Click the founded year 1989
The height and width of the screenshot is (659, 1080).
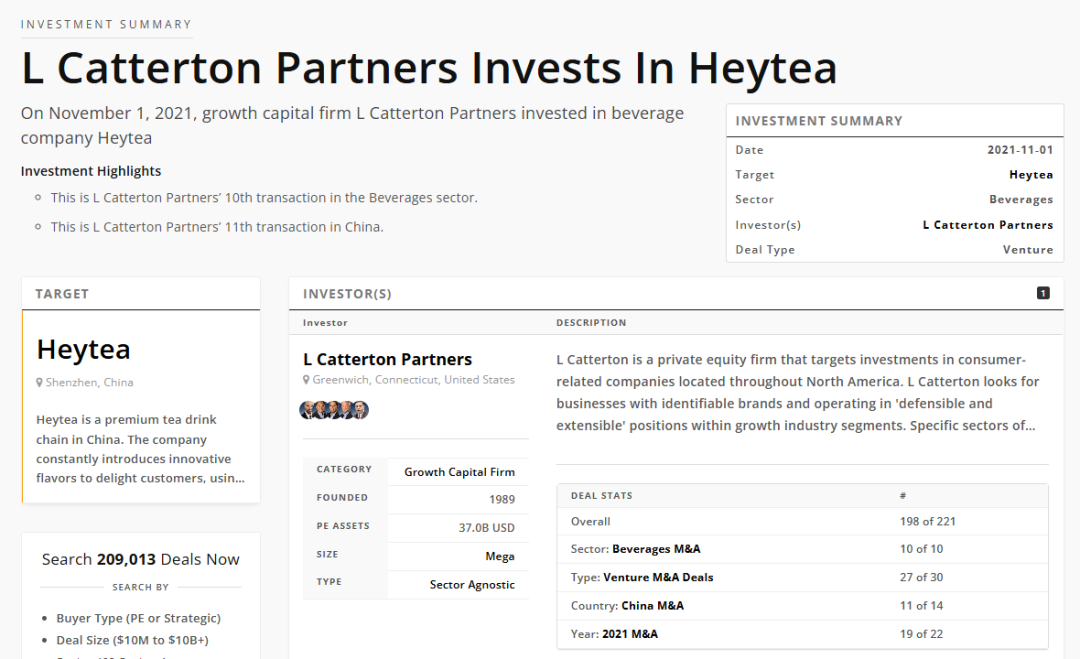(x=502, y=499)
